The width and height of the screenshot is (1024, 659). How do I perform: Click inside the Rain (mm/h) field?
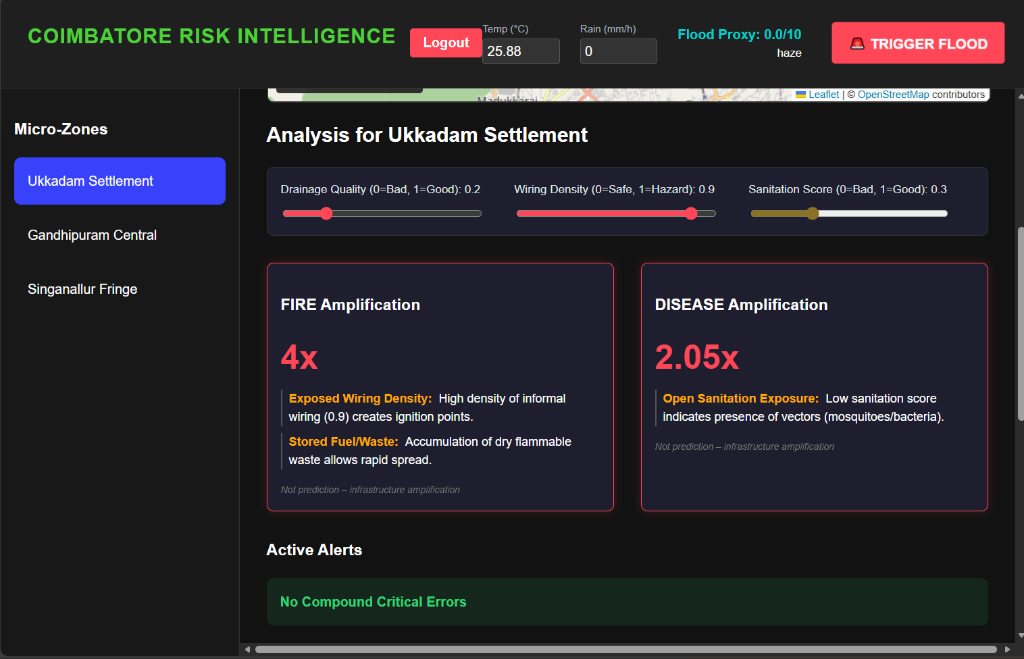point(618,50)
